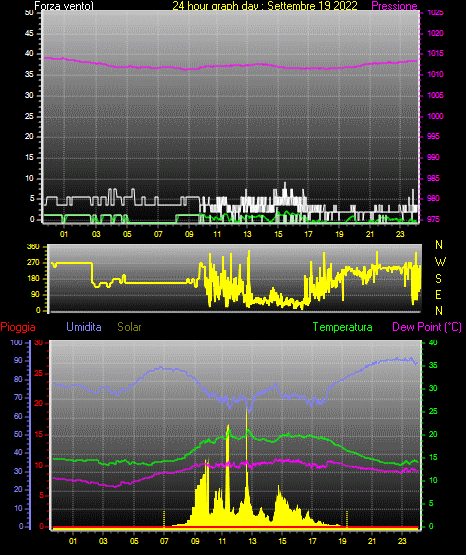Click hour 01 on bottom graph axis

coord(73,541)
